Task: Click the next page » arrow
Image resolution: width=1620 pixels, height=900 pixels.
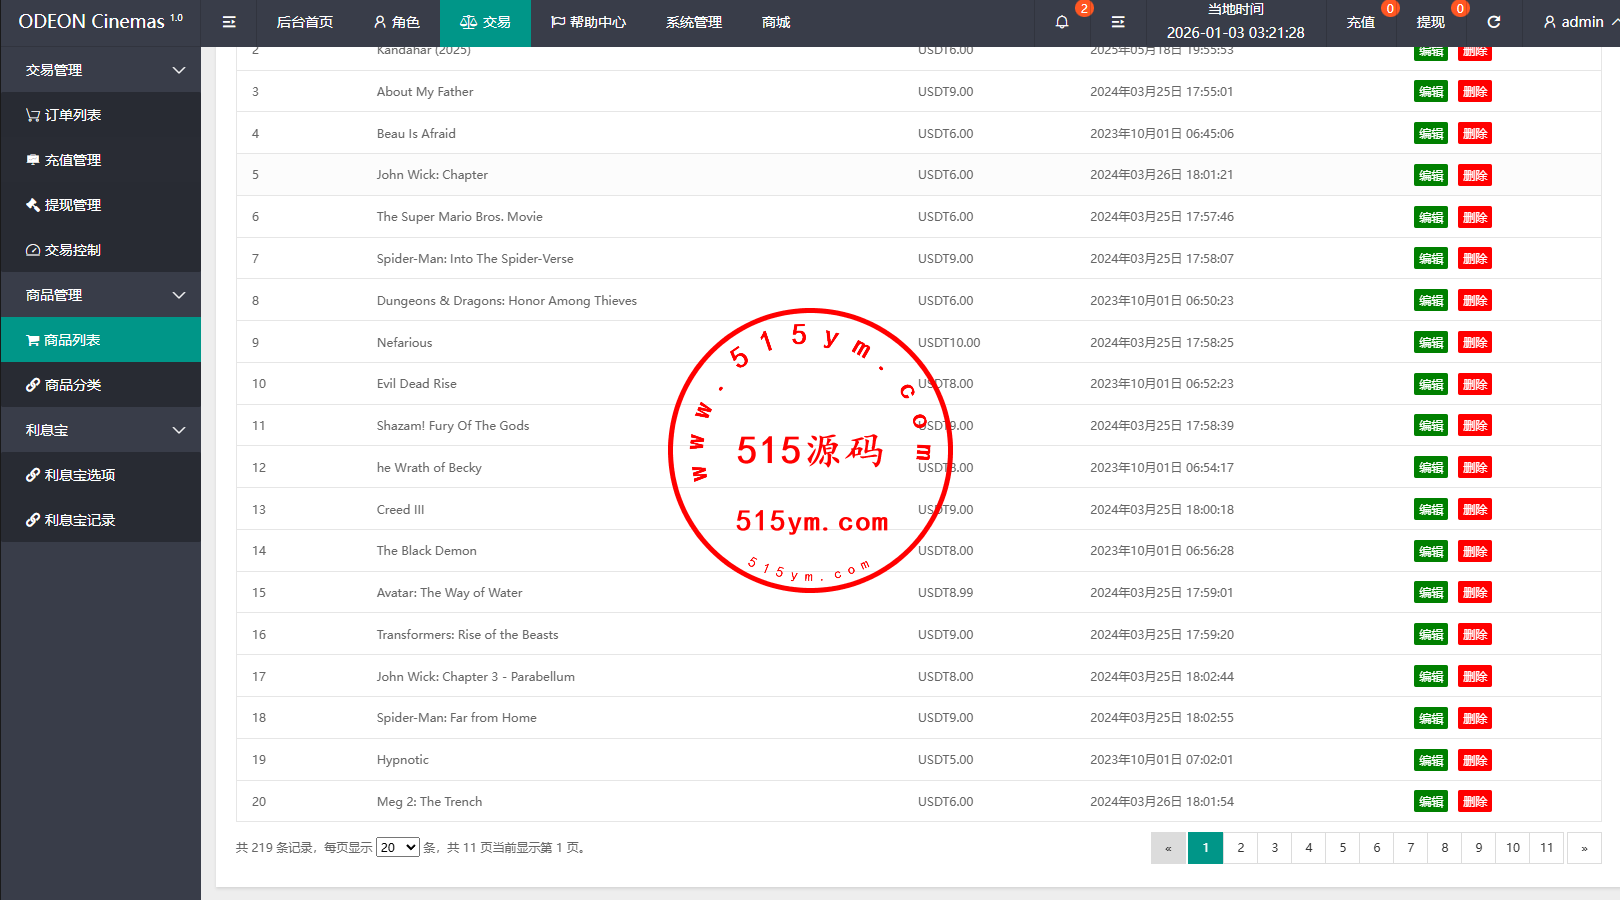Action: (x=1583, y=848)
